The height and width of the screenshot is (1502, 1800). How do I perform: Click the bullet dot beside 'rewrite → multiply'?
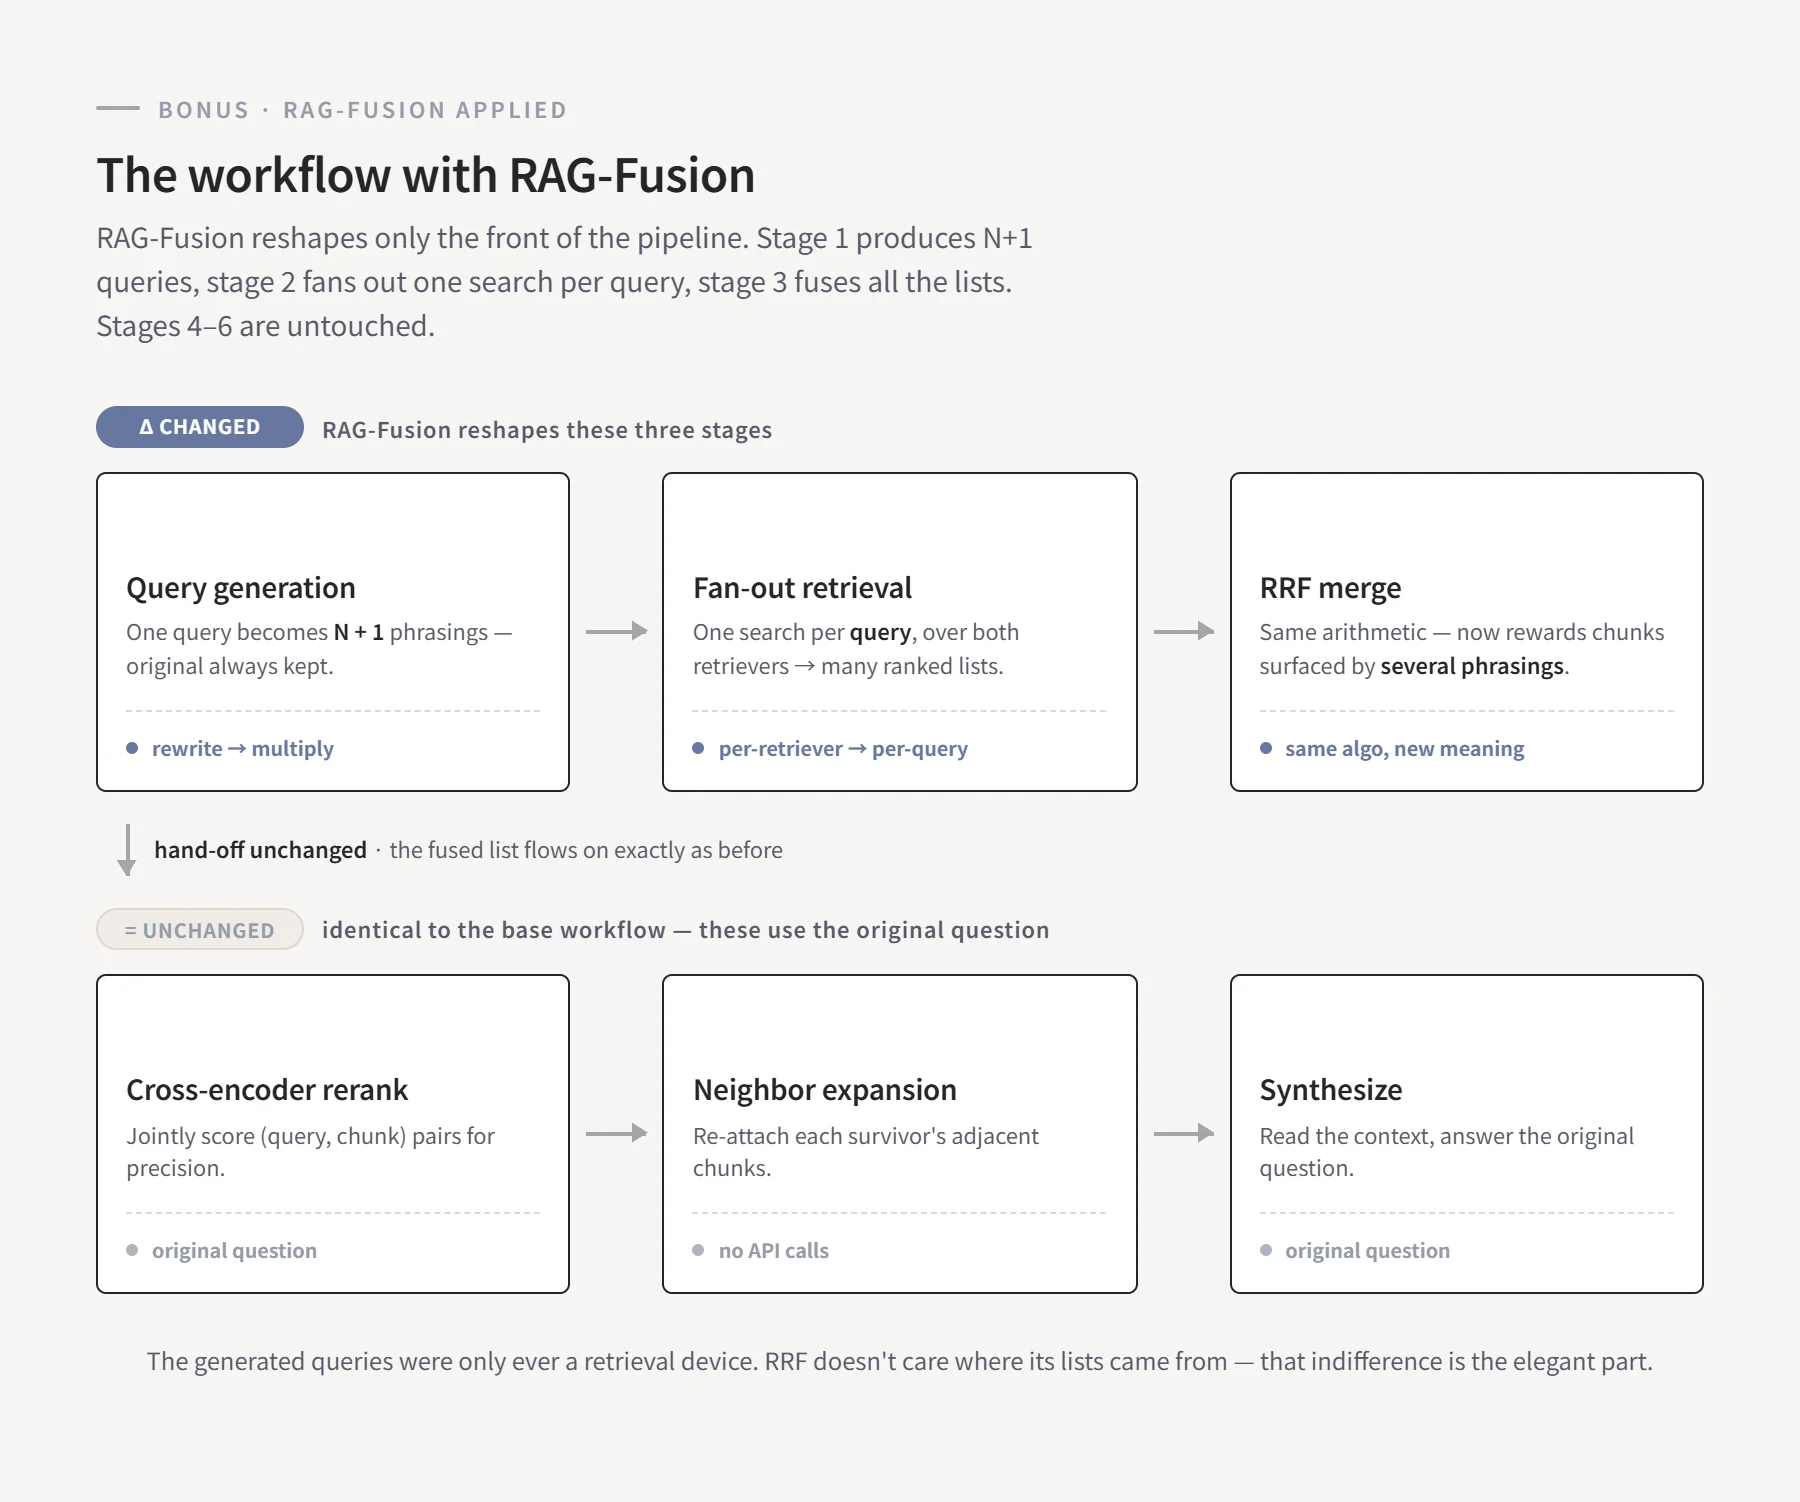[132, 748]
